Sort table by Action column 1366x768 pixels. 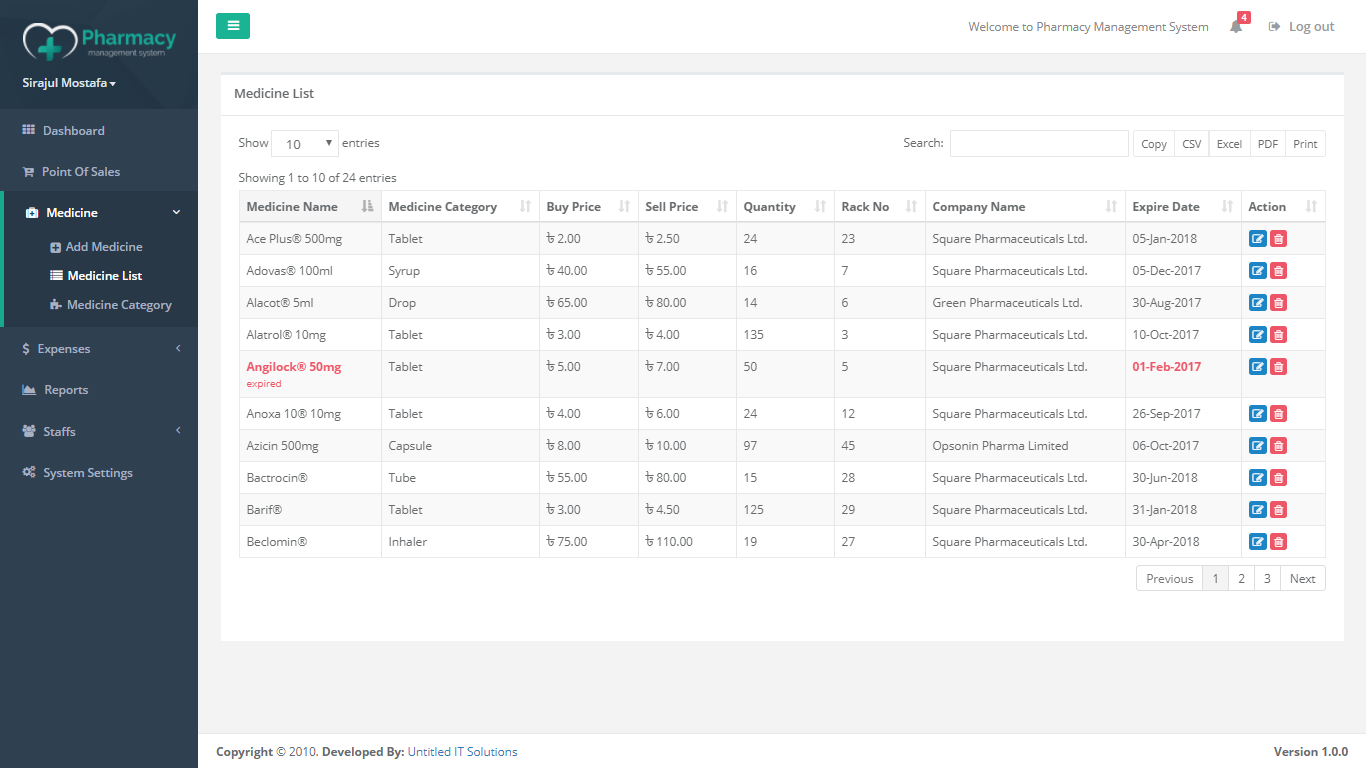(1283, 207)
